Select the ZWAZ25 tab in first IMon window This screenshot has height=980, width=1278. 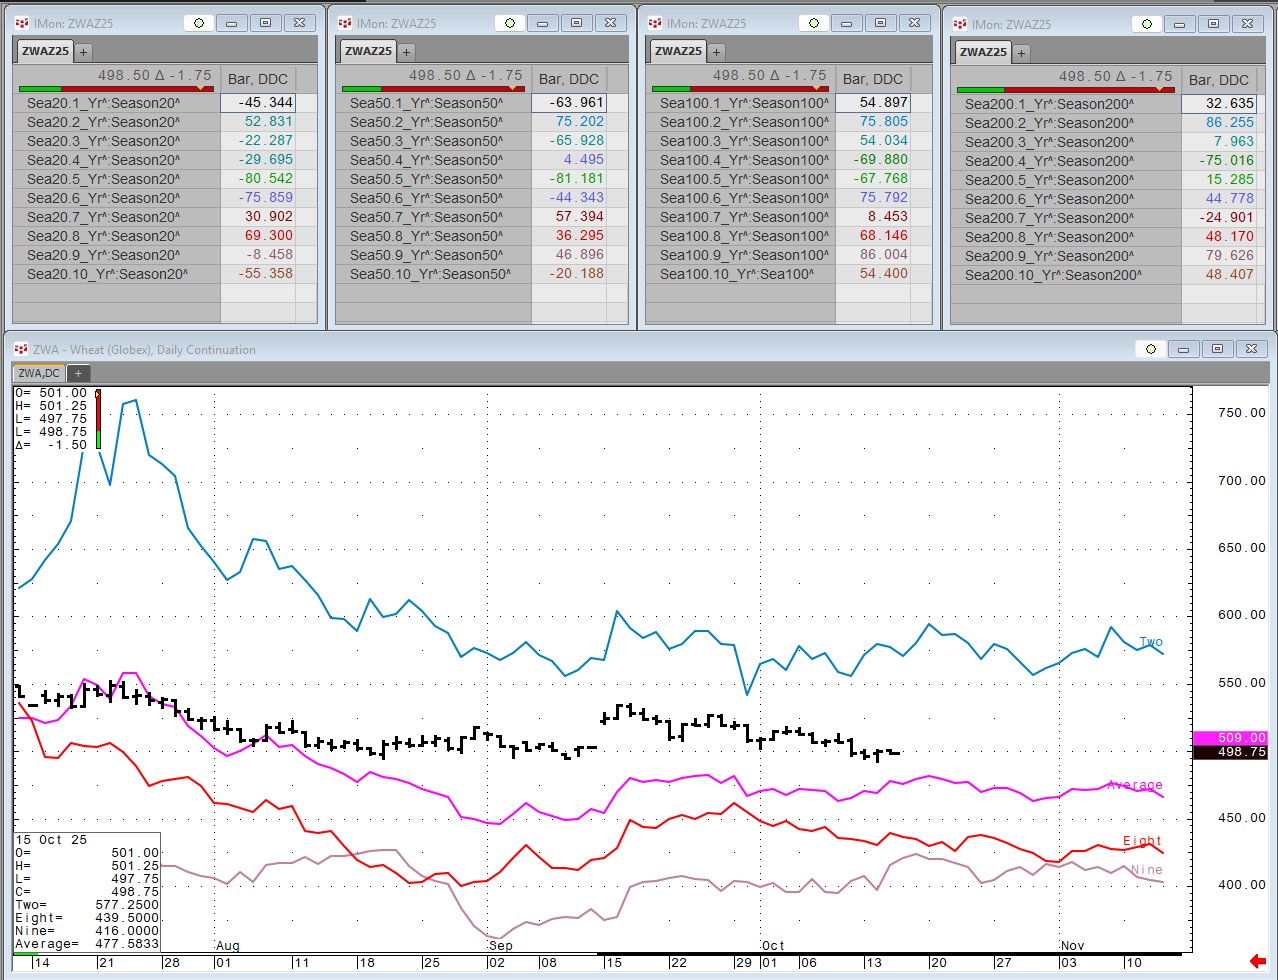pos(46,51)
